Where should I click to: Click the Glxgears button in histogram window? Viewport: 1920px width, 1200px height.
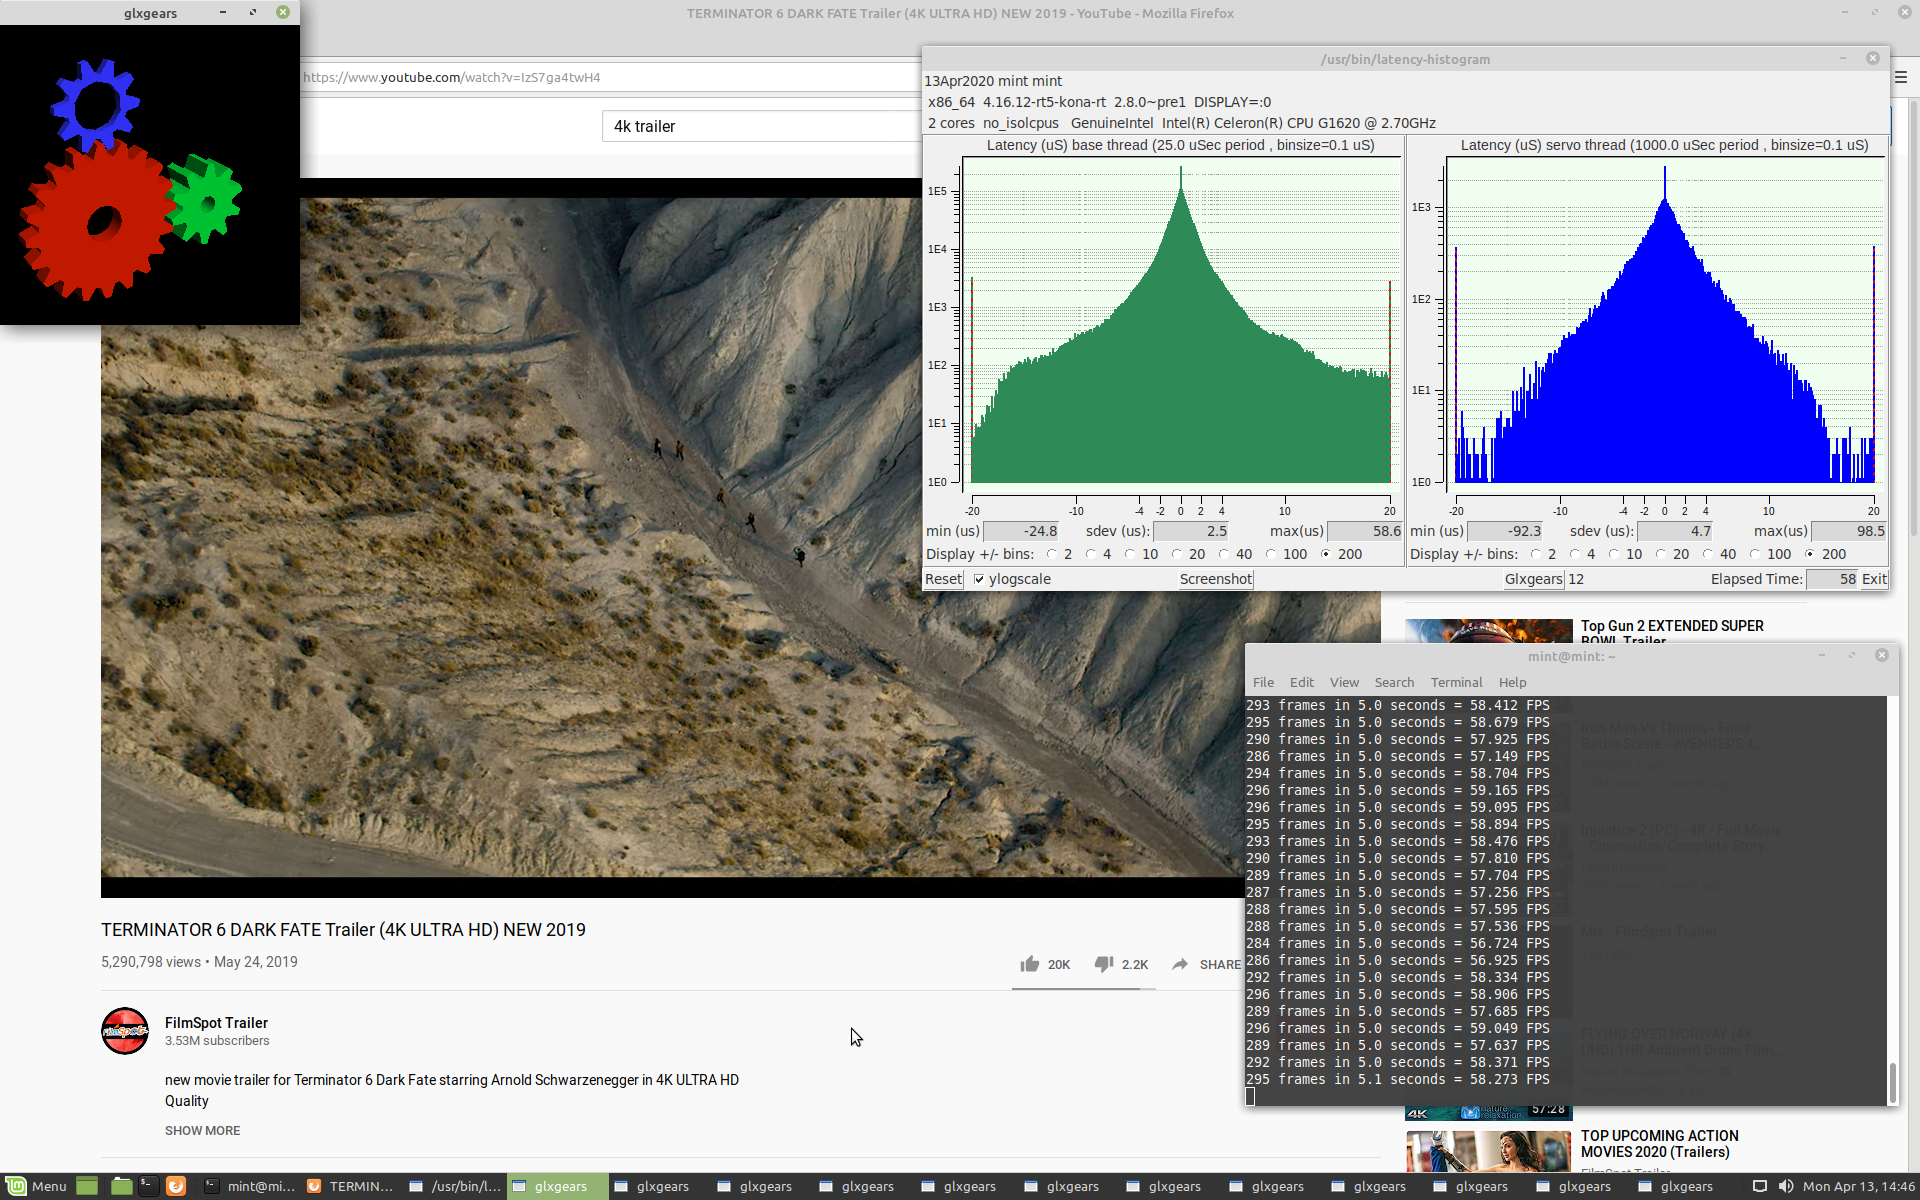click(1533, 580)
